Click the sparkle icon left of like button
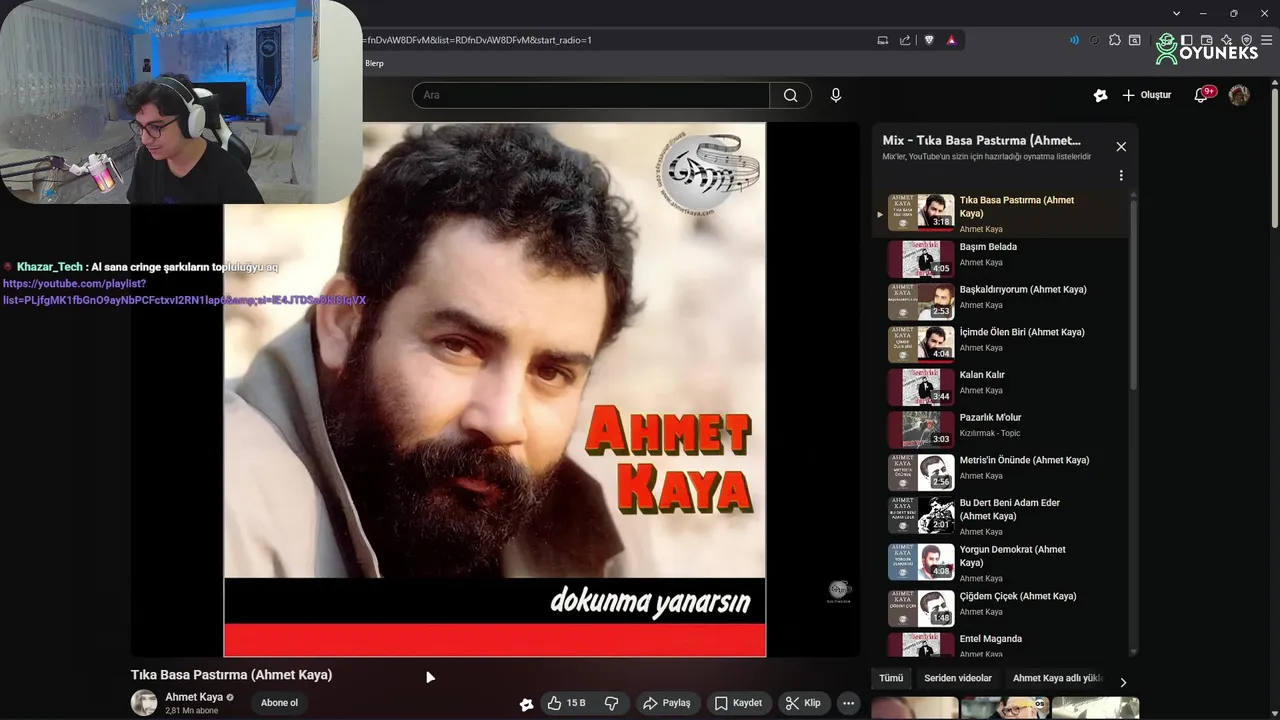Screen dimensions: 1280x720 527,704
